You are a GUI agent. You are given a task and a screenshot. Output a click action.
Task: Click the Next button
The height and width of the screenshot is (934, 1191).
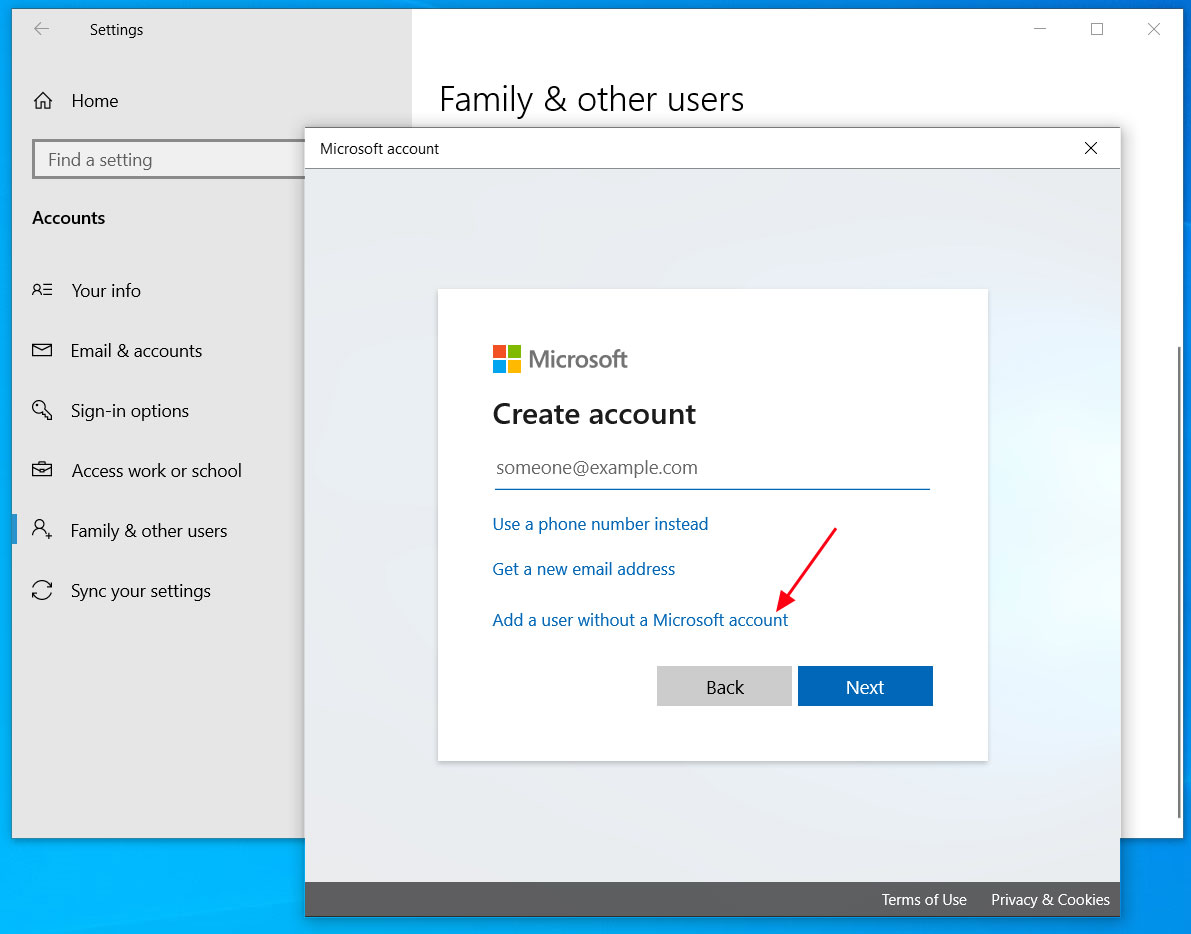[x=865, y=686]
